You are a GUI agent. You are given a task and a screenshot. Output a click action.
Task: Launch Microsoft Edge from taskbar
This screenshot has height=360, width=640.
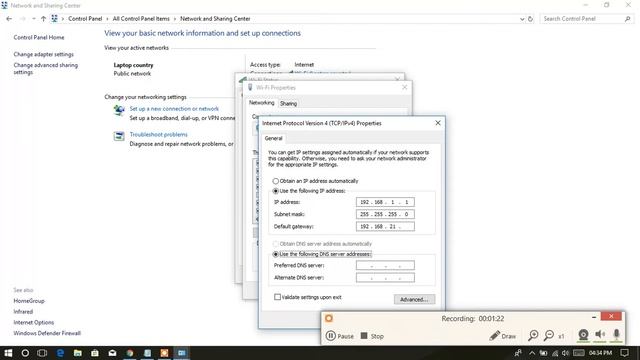click(60, 353)
